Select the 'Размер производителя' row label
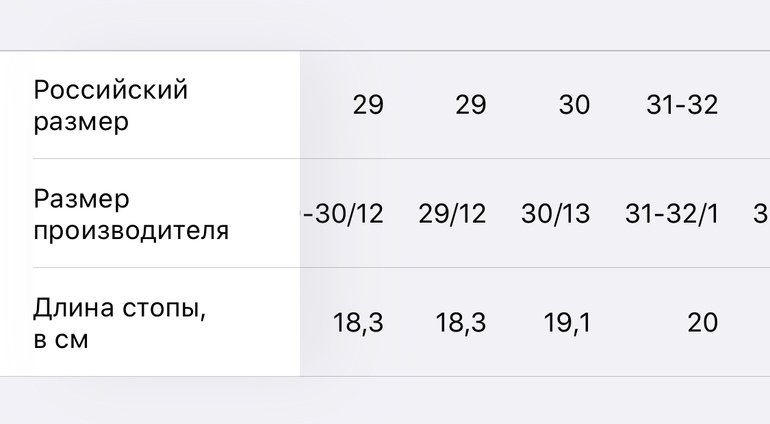 [130, 214]
